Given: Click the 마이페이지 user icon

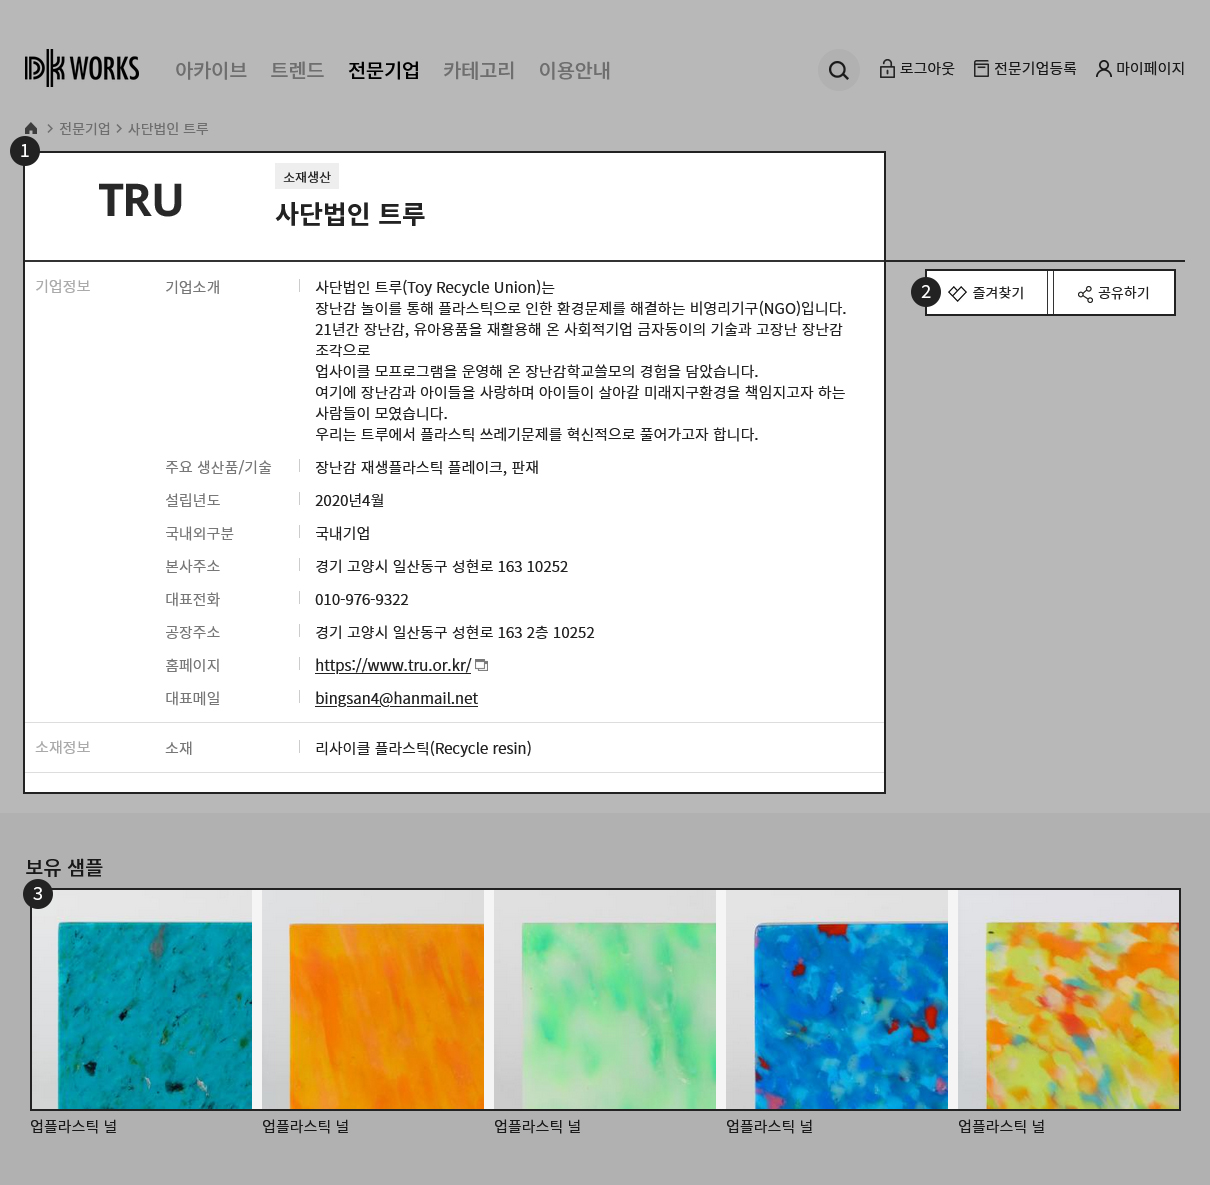Looking at the screenshot, I should point(1103,69).
